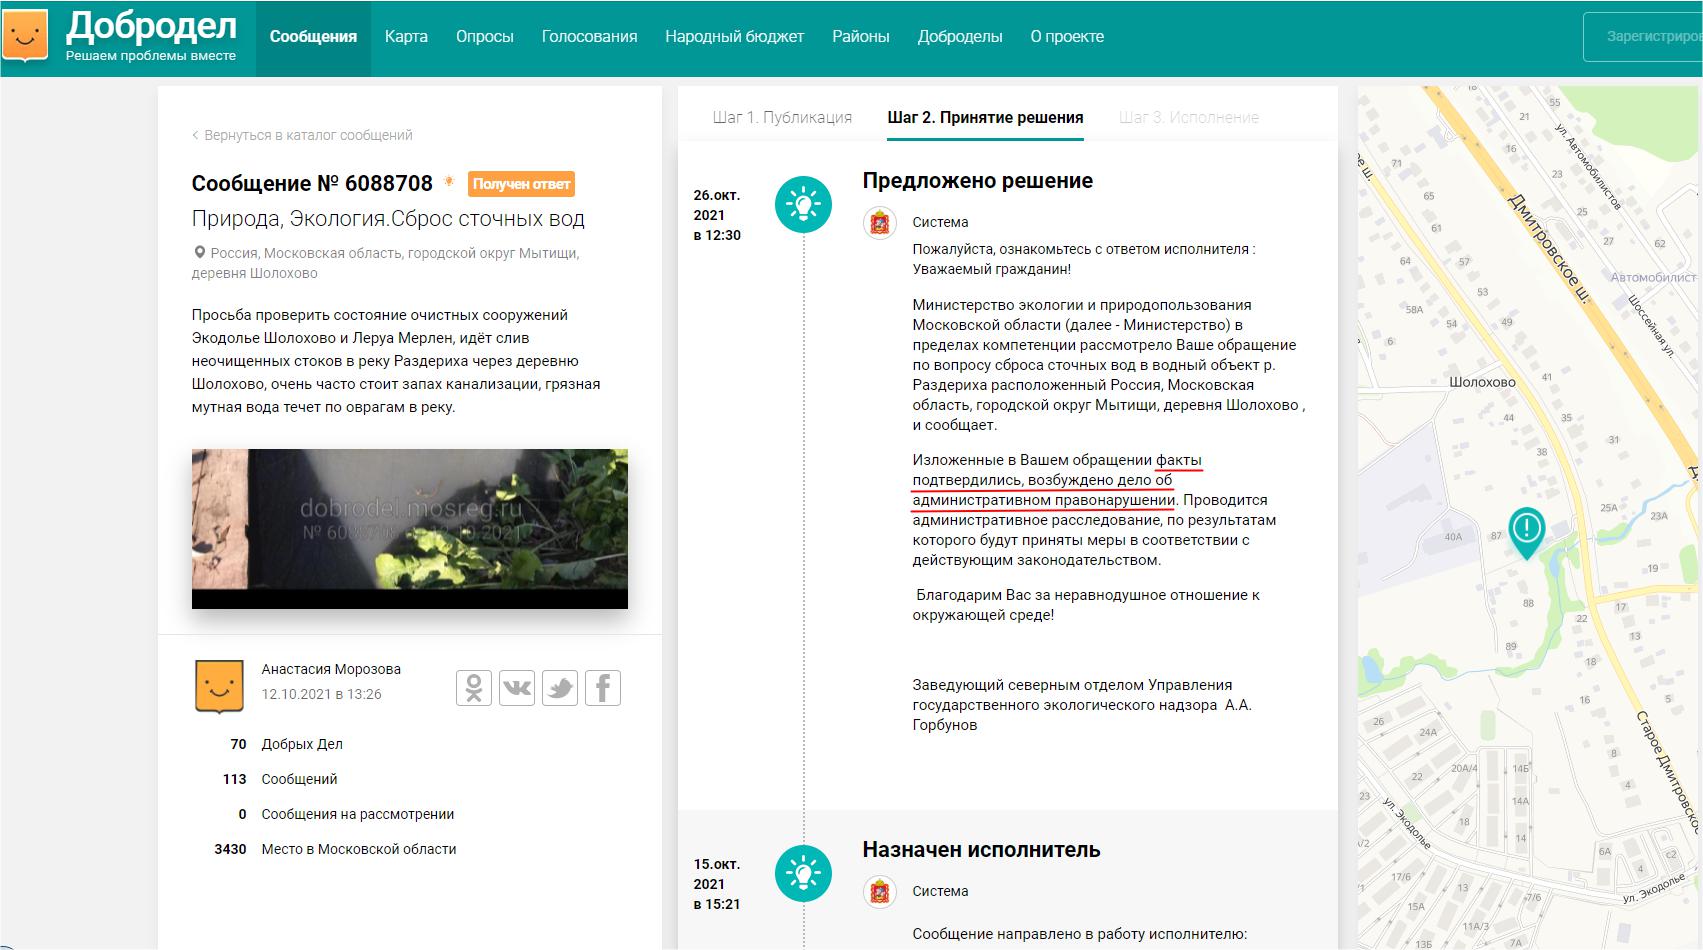Click Система emblem in Назначен исполнитель
The width and height of the screenshot is (1703, 950).
click(880, 891)
